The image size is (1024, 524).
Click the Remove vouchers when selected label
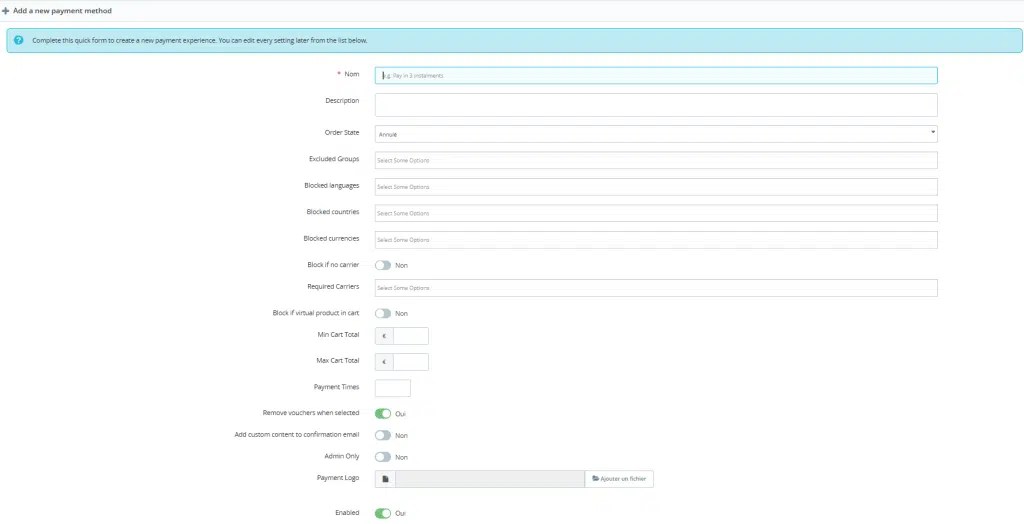click(x=311, y=413)
